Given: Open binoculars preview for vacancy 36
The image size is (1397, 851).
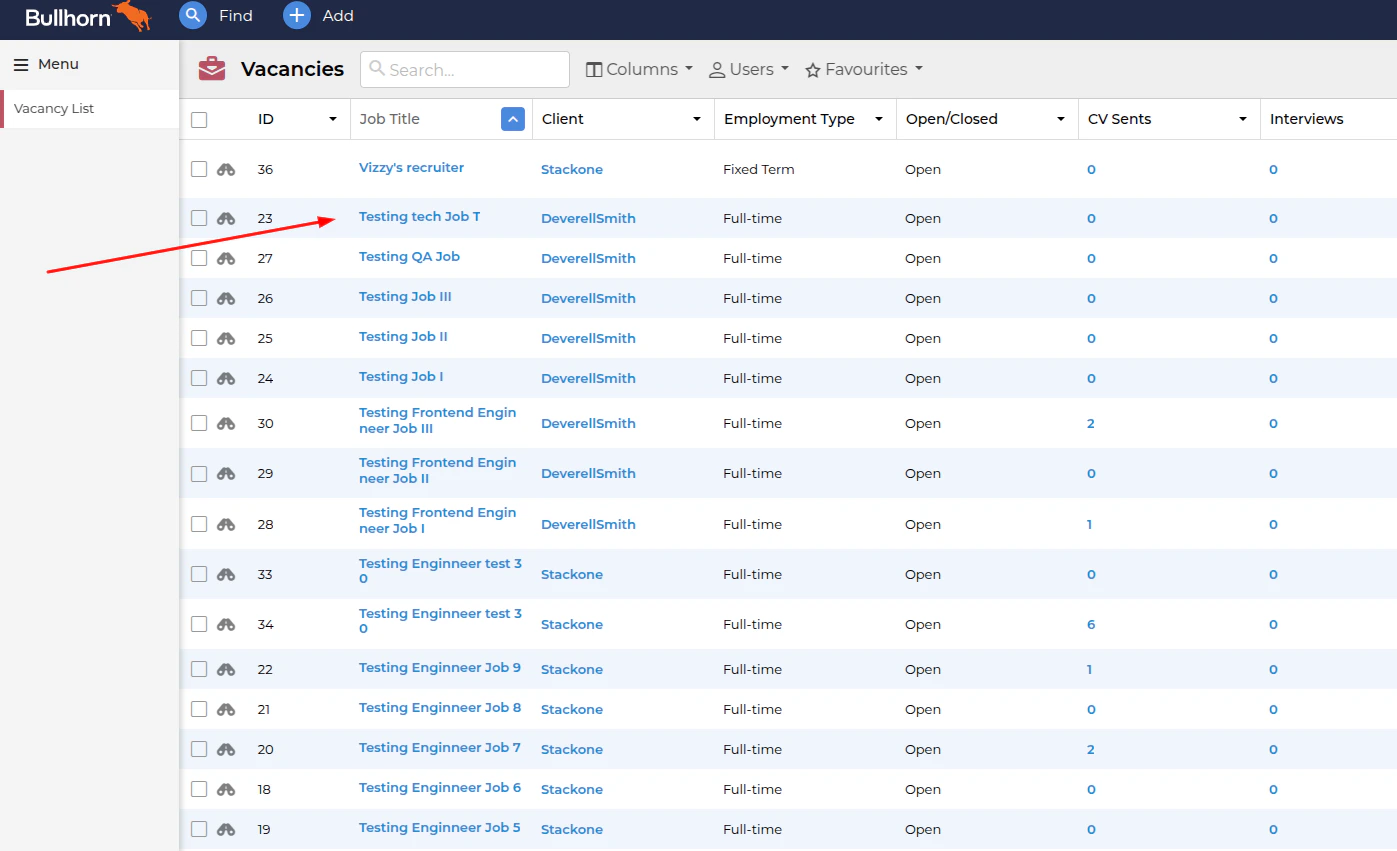Looking at the screenshot, I should tap(225, 169).
